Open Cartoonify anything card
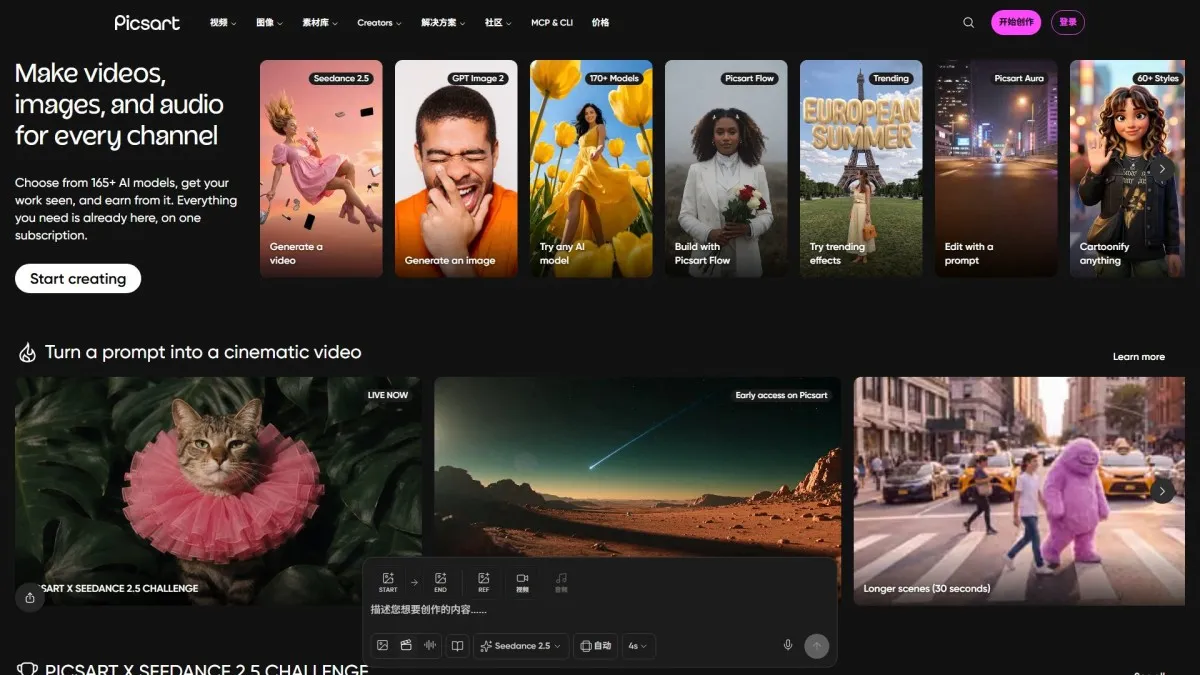 [1127, 168]
